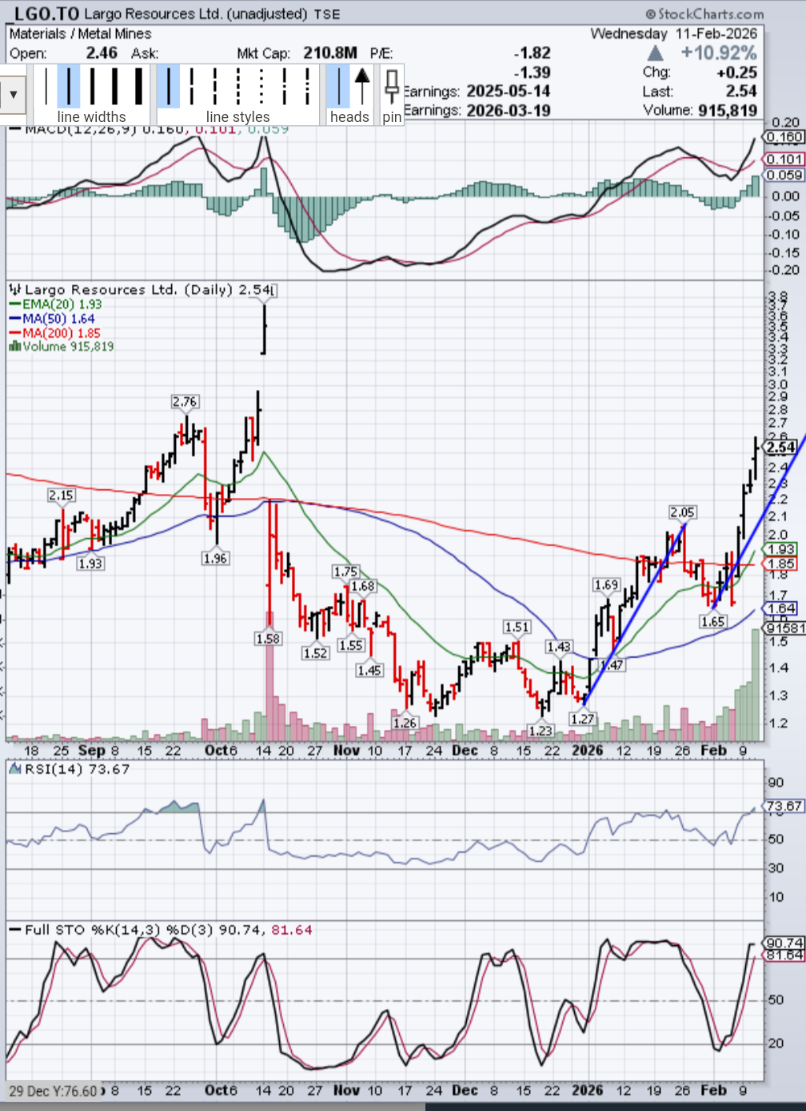Select the thinnest line width option
Screen dimensions: 806x1111
[46, 86]
